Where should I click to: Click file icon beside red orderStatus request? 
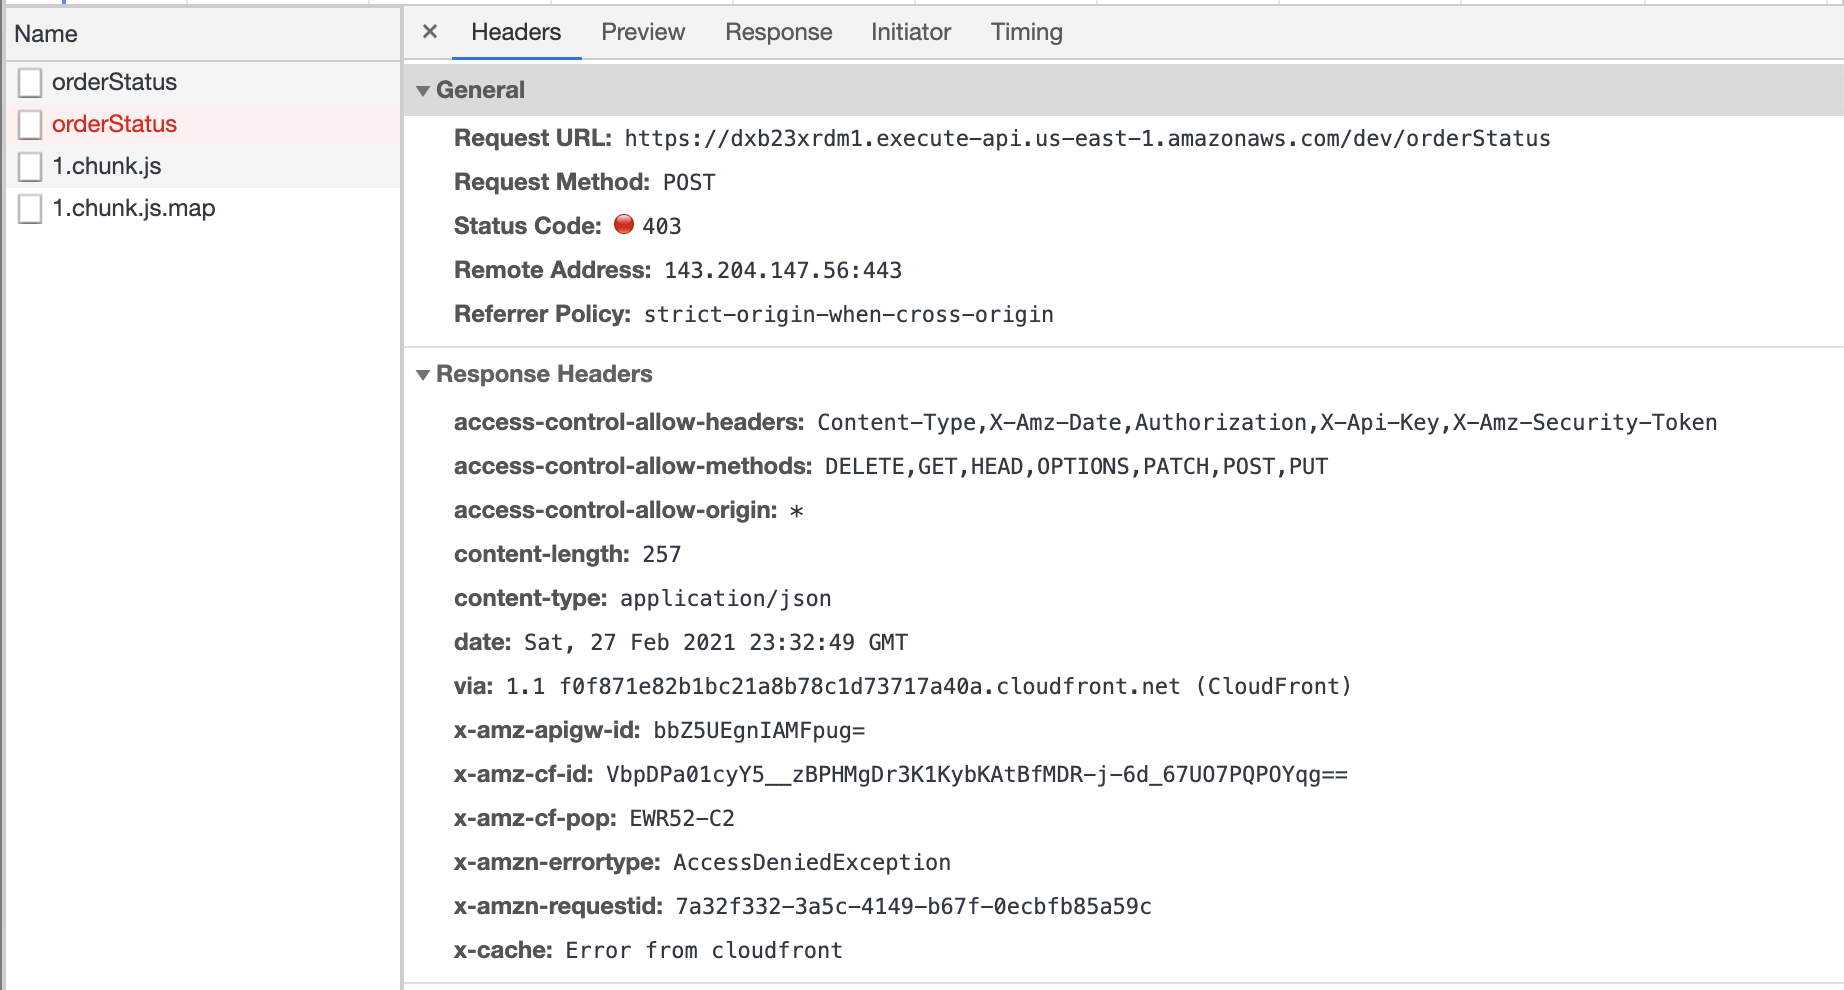31,124
